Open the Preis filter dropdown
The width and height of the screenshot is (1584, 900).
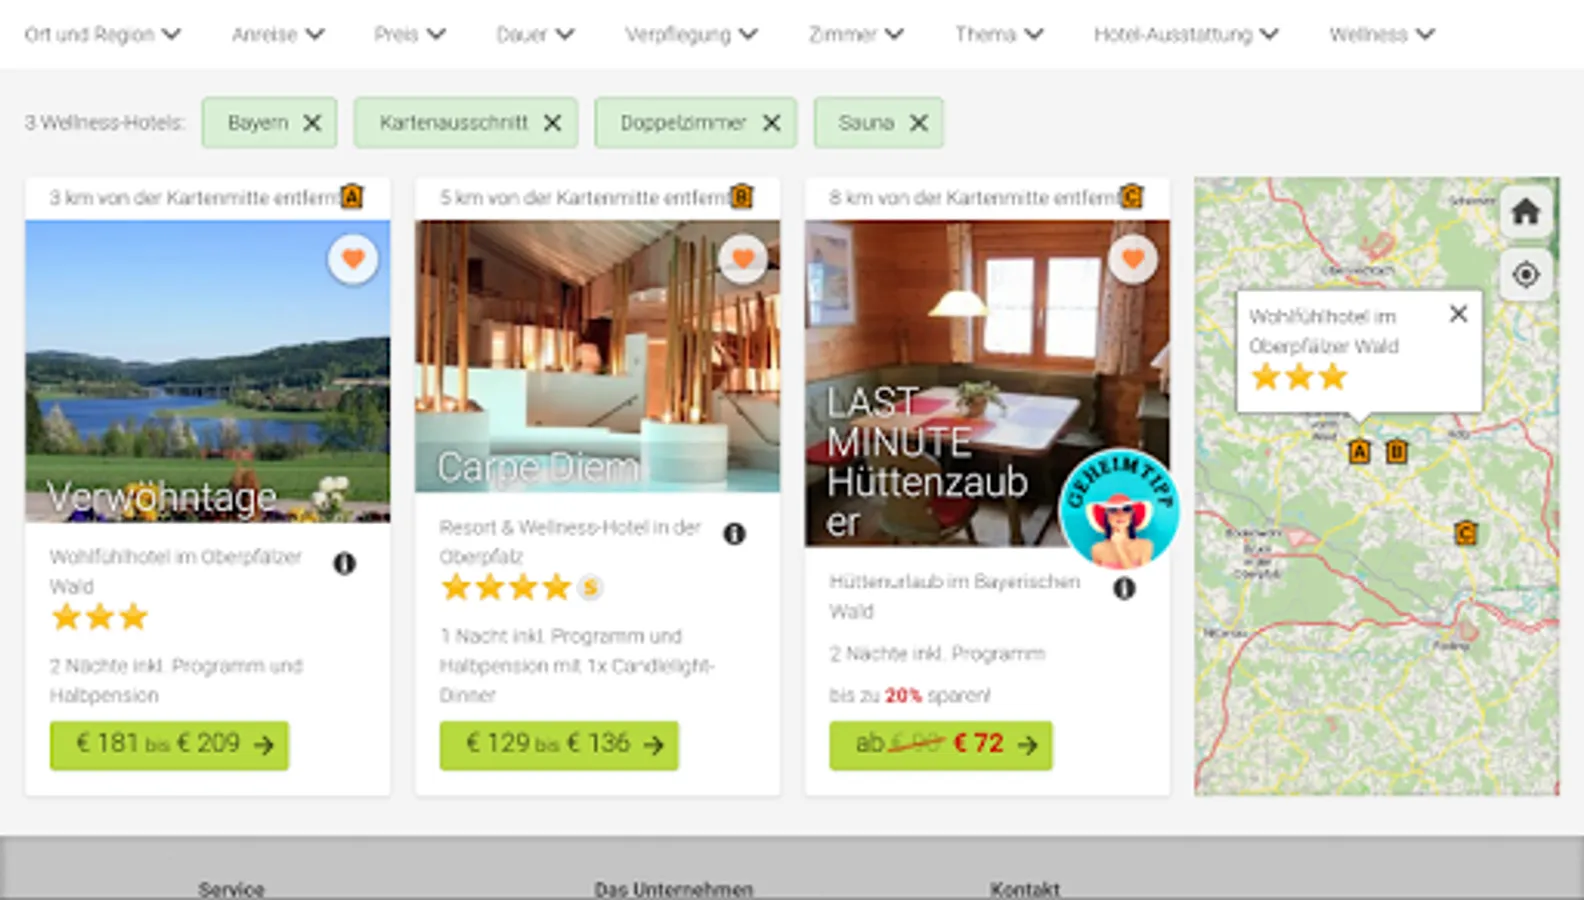point(410,34)
